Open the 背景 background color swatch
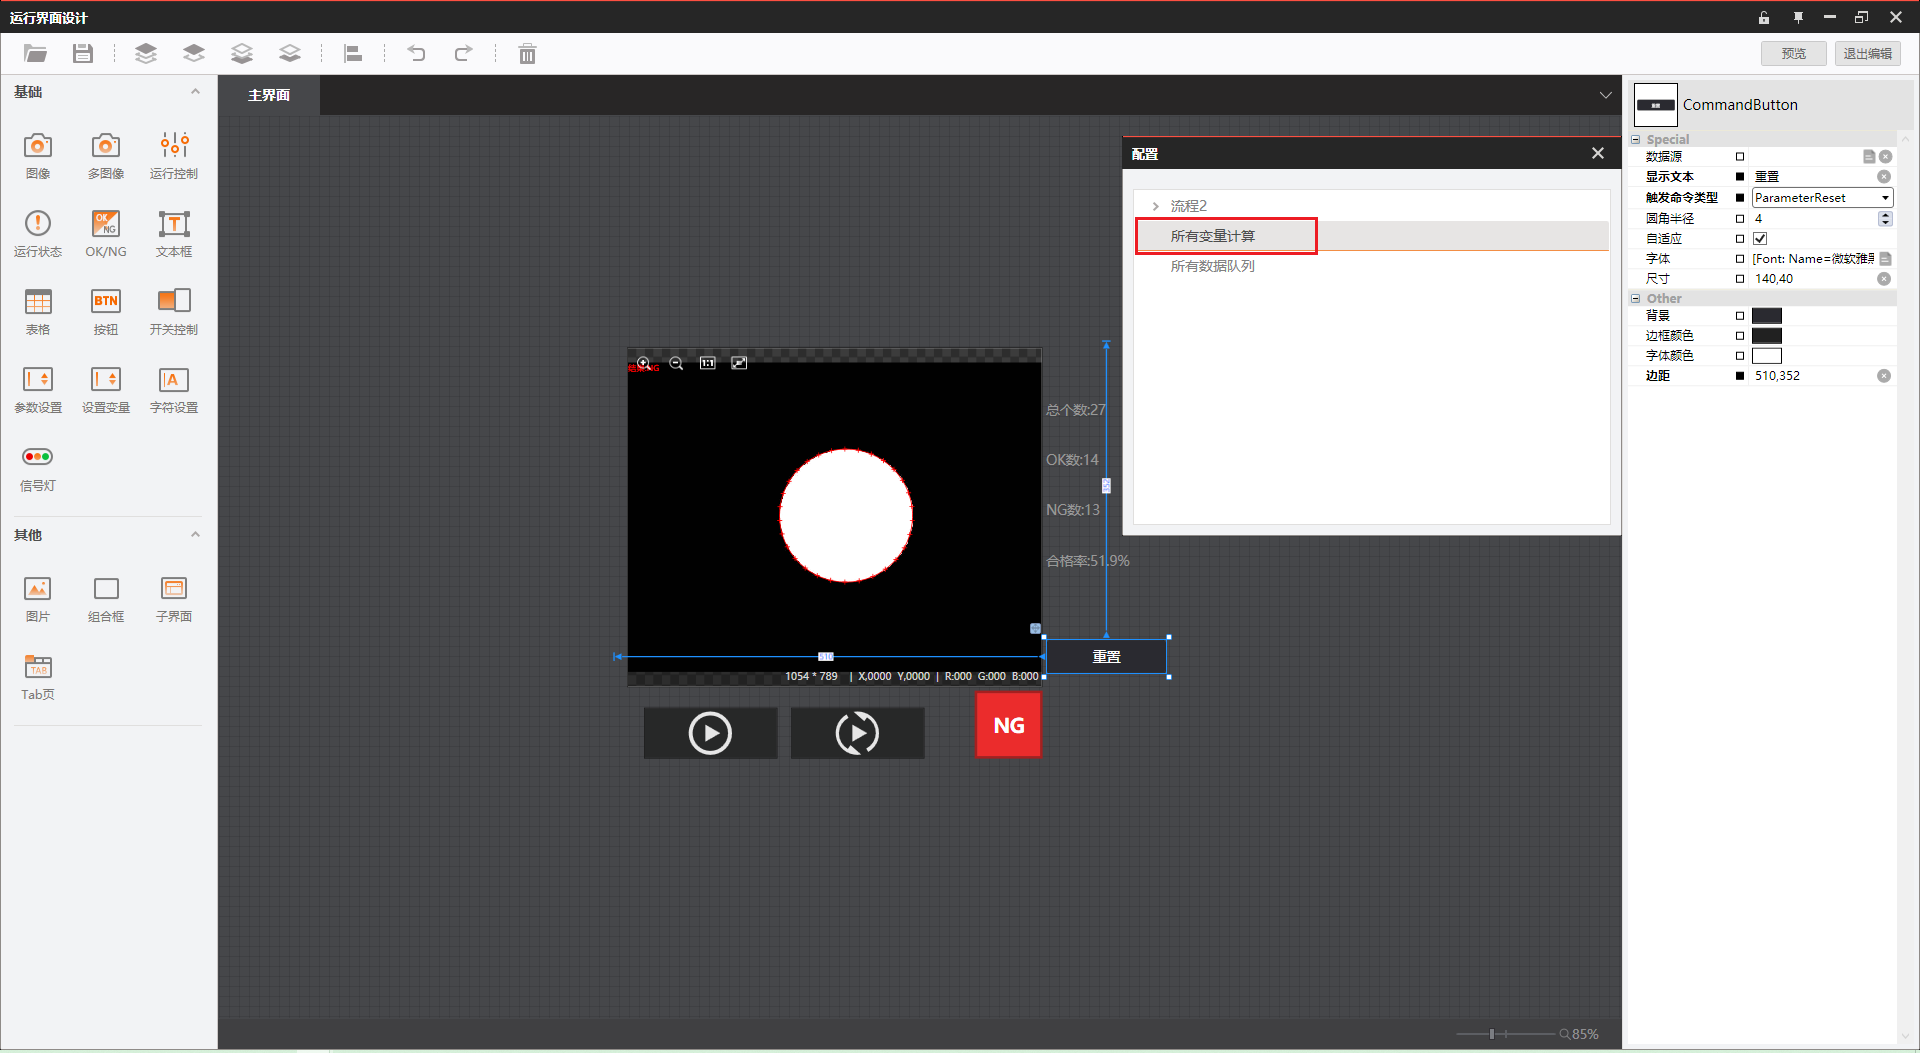Viewport: 1920px width, 1053px height. tap(1766, 316)
